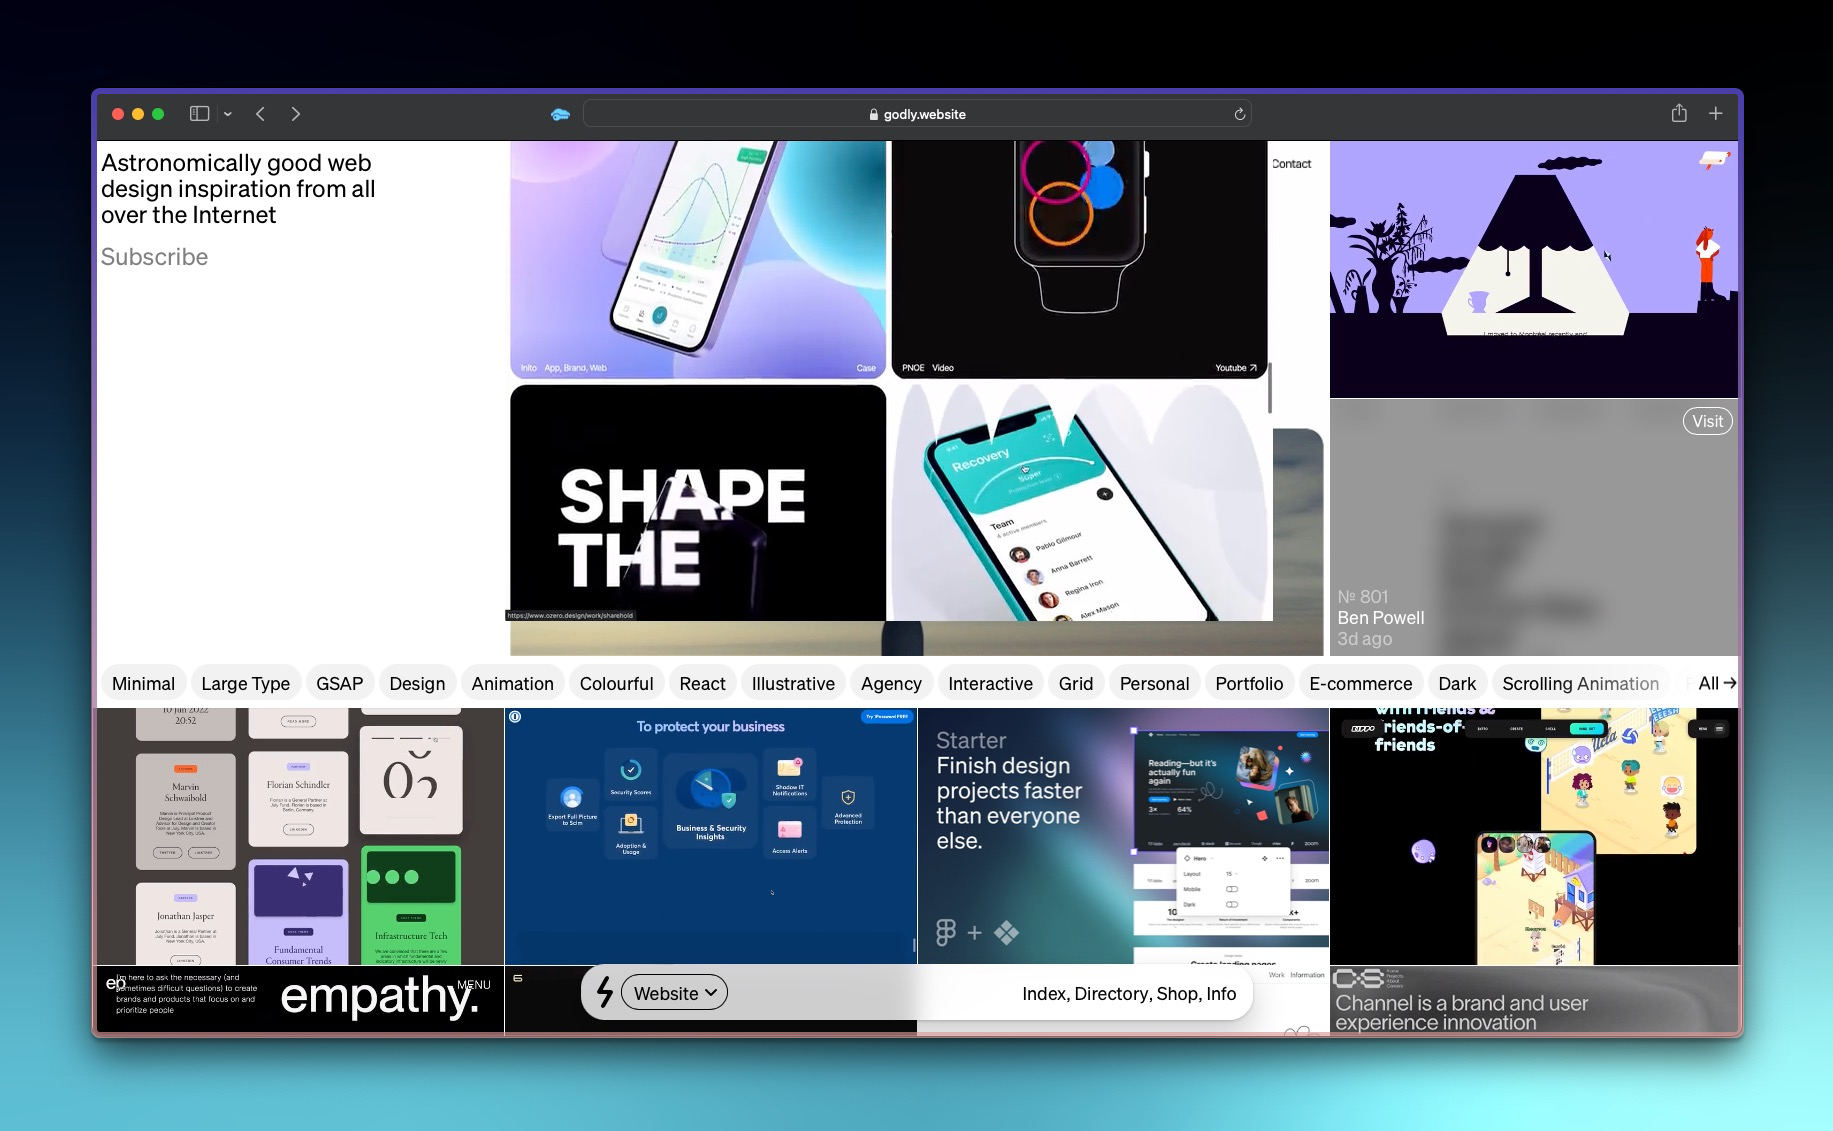
Task: Click the lock icon in the address bar
Action: click(x=872, y=113)
